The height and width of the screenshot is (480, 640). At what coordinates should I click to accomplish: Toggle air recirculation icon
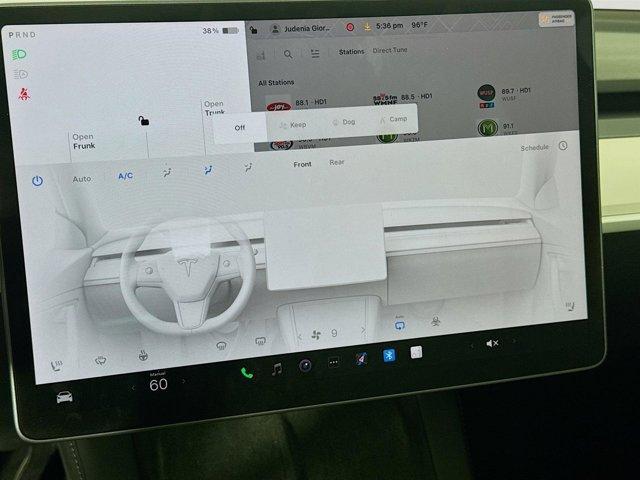coord(400,325)
